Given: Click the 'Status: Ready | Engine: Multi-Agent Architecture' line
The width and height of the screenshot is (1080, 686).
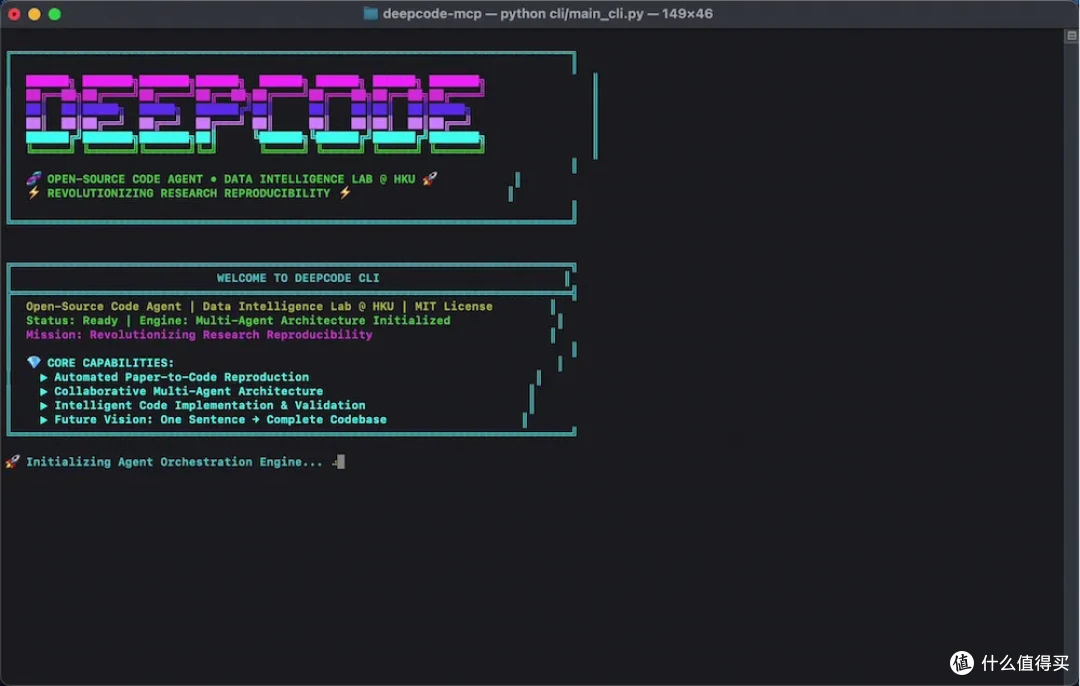Looking at the screenshot, I should [x=238, y=320].
